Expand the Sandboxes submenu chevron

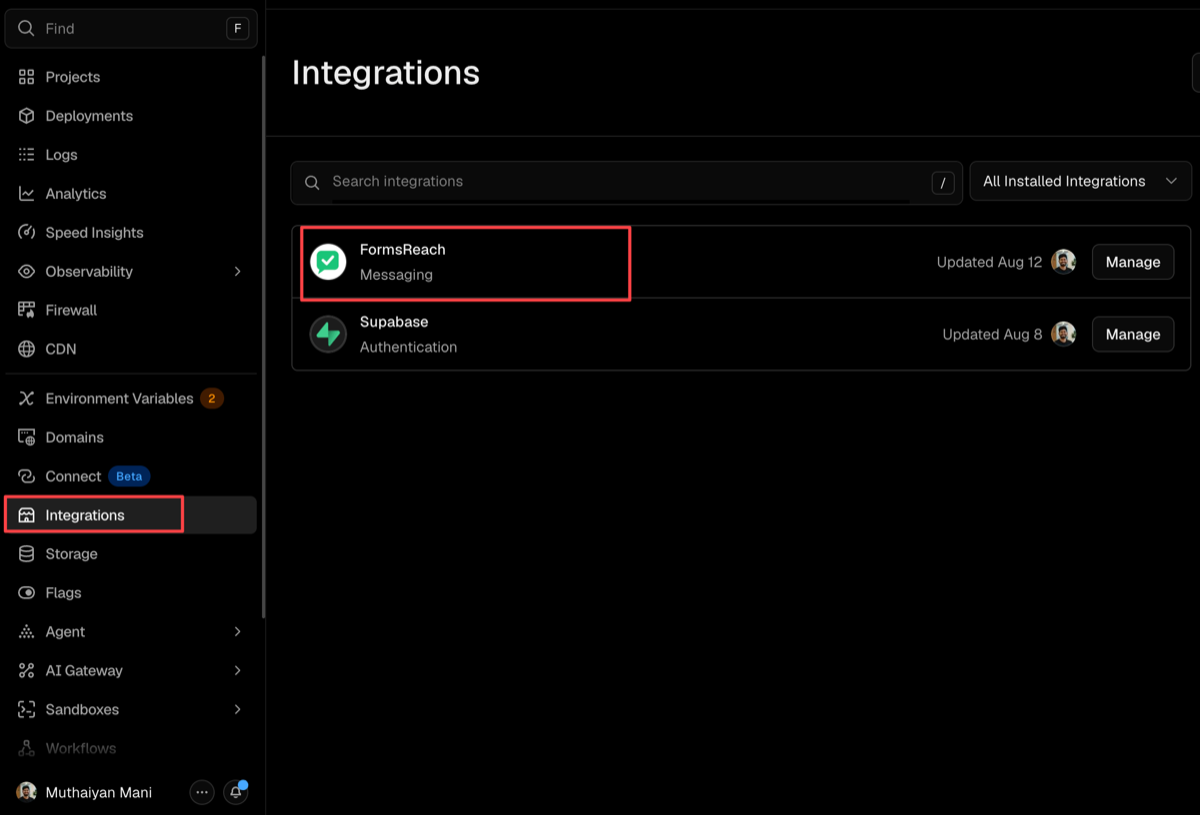click(237, 710)
